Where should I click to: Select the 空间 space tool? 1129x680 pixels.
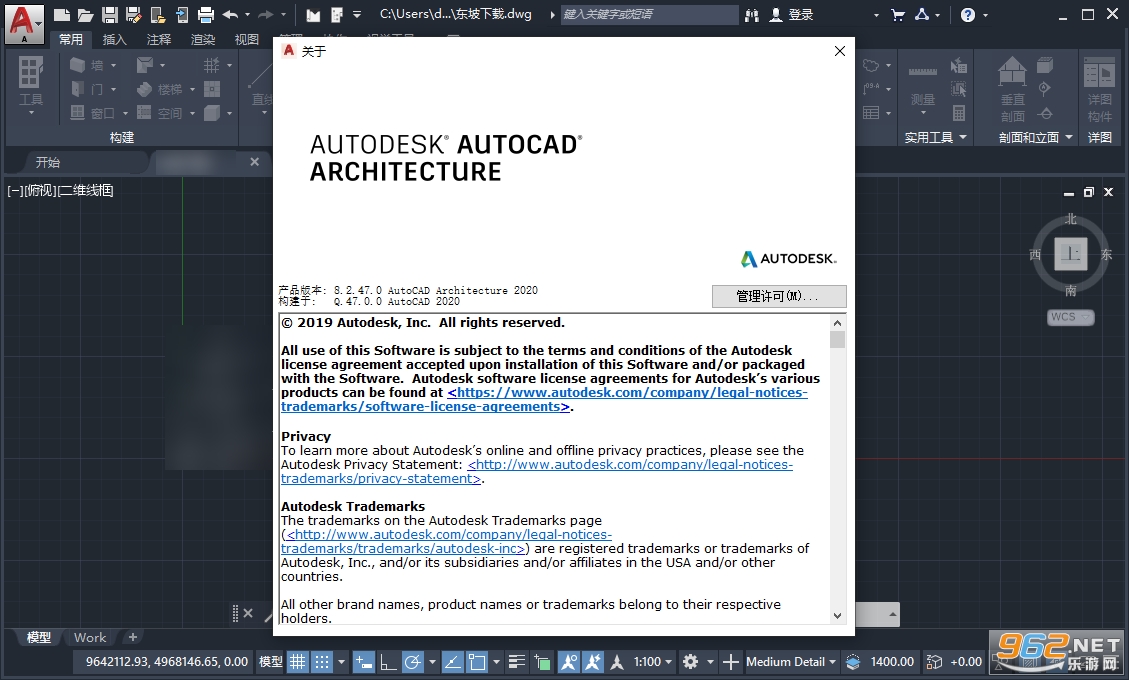[160, 113]
